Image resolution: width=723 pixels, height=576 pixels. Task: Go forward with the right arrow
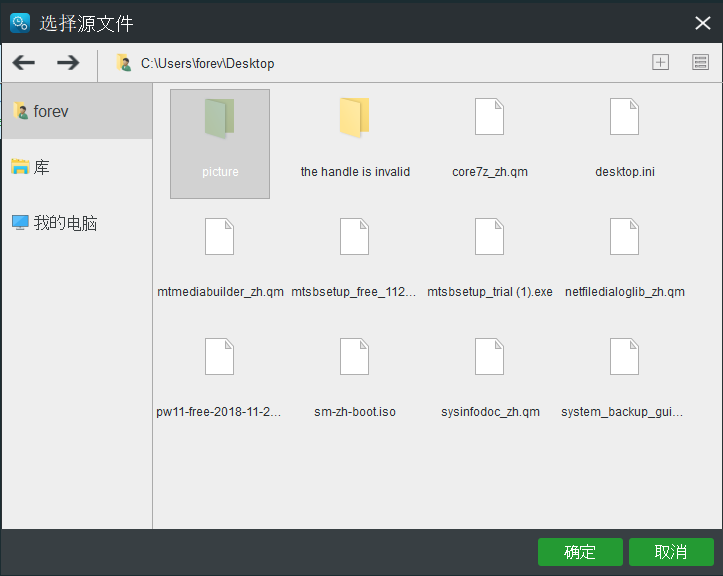pyautogui.click(x=68, y=62)
